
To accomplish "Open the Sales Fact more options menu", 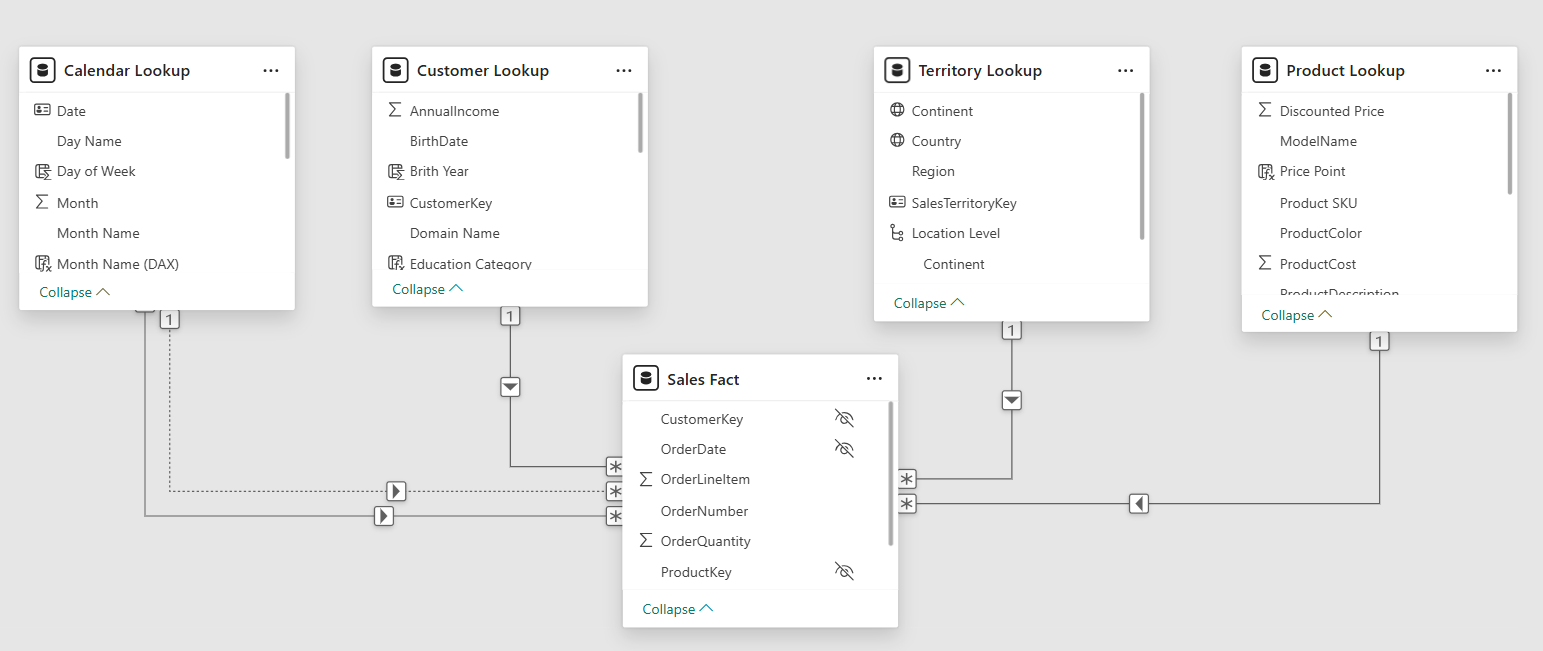I will [x=874, y=378].
